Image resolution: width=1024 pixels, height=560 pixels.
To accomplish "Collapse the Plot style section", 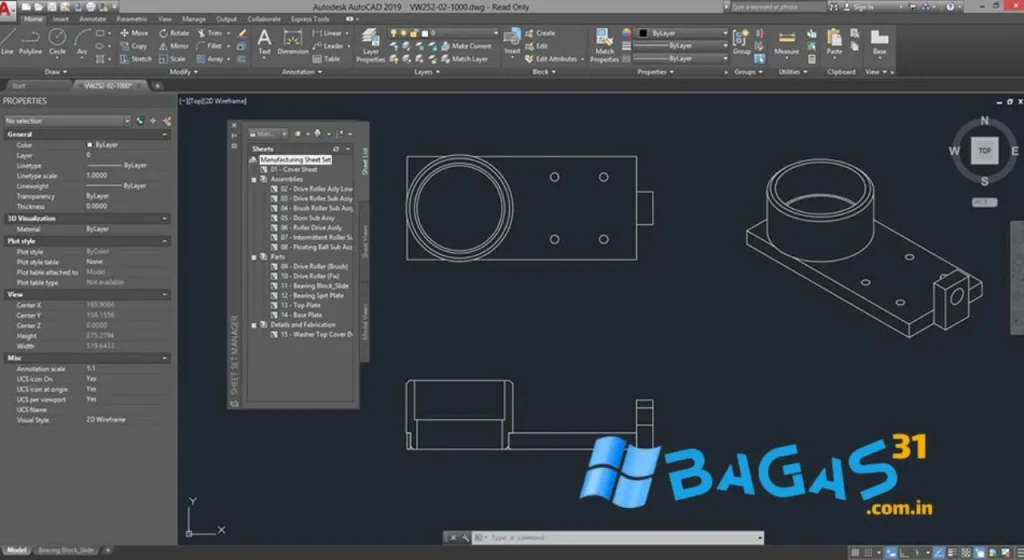I will click(165, 241).
